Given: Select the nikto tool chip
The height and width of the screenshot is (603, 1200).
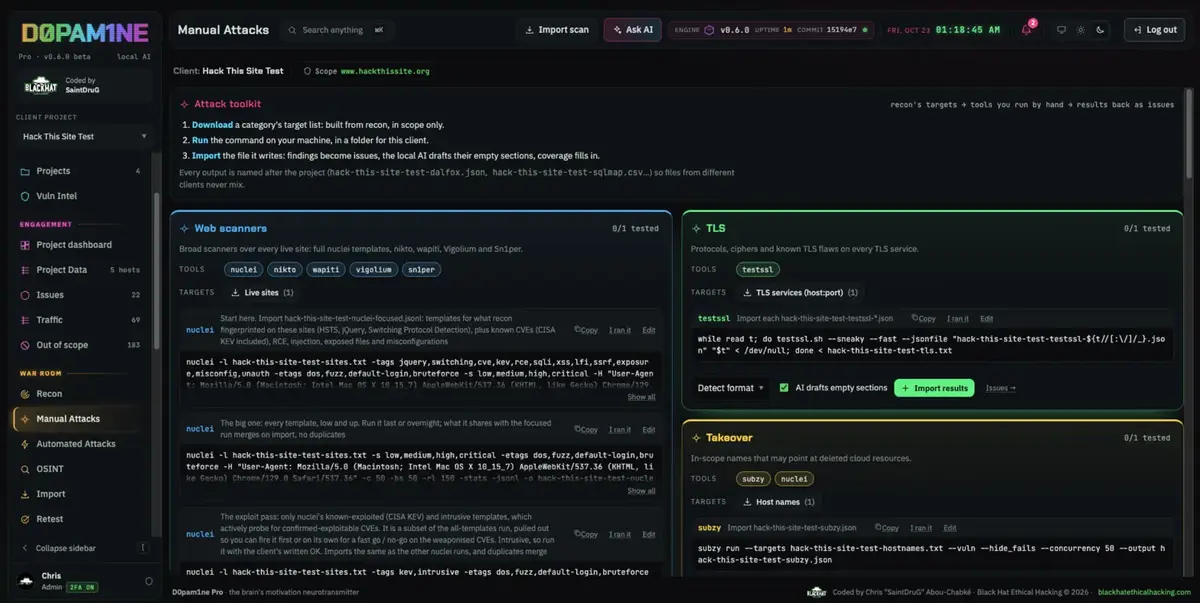Looking at the screenshot, I should (284, 269).
